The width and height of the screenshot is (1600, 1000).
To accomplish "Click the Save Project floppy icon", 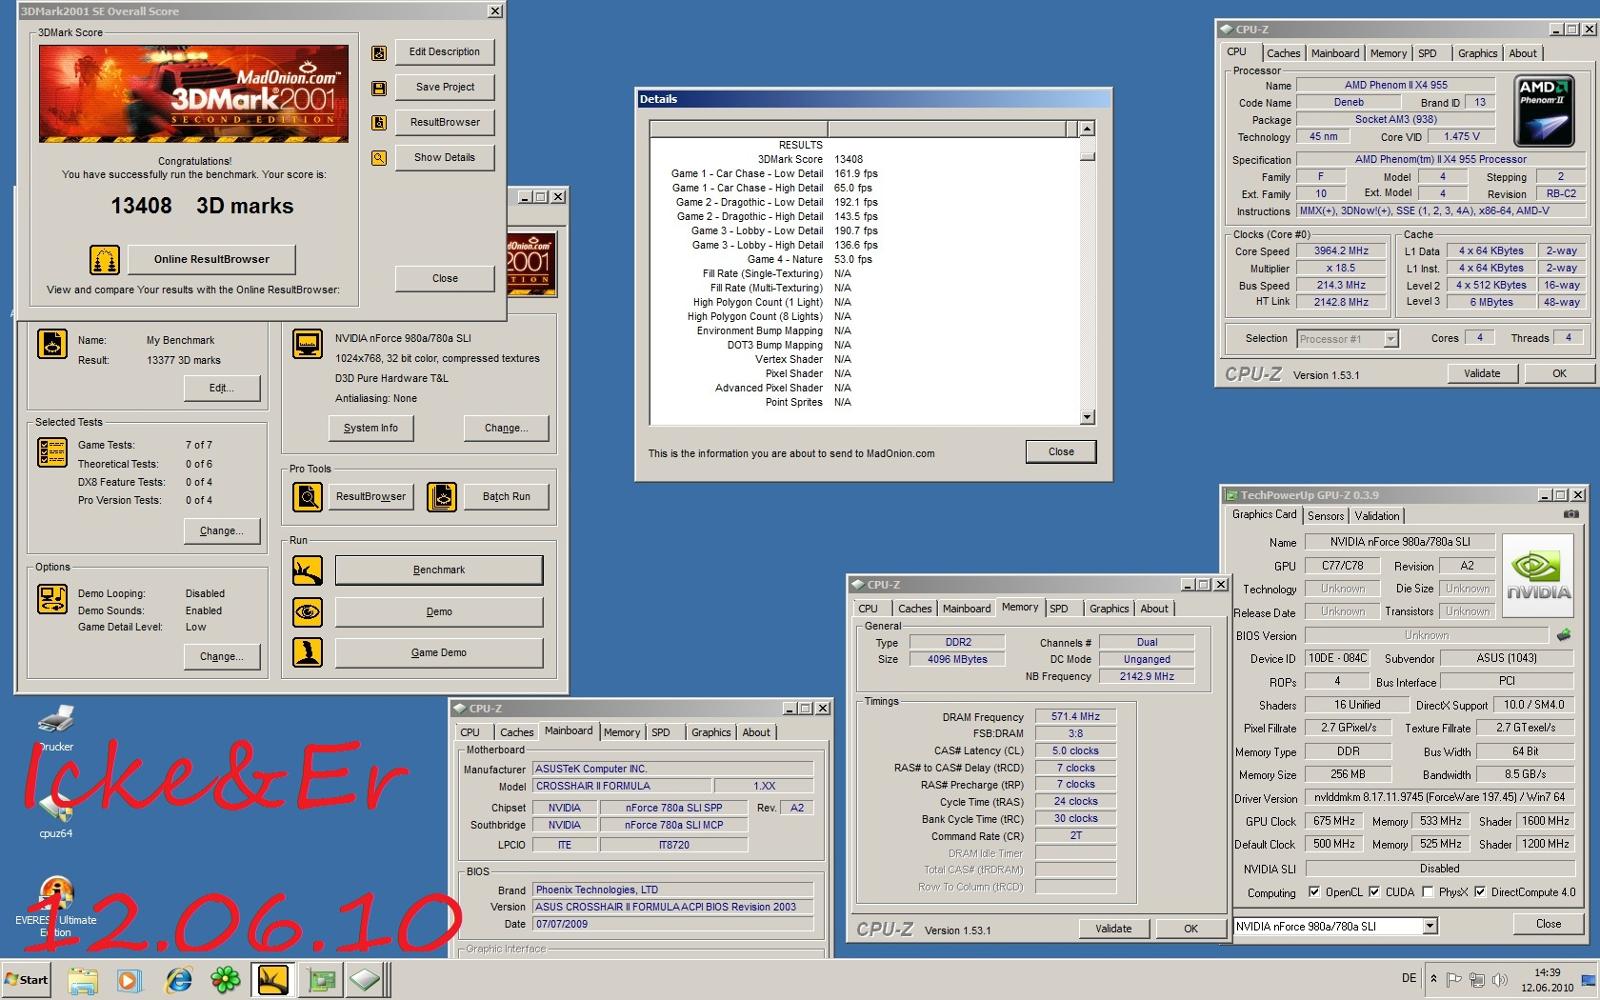I will coord(379,88).
